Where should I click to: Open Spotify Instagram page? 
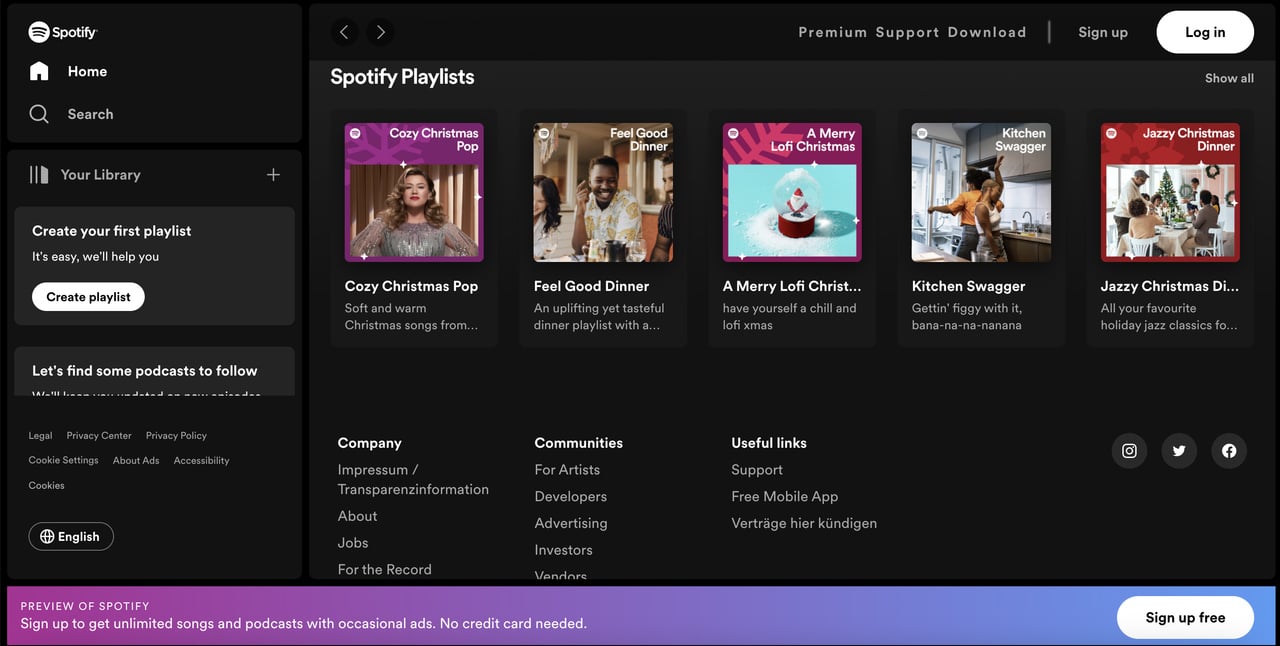pyautogui.click(x=1129, y=451)
